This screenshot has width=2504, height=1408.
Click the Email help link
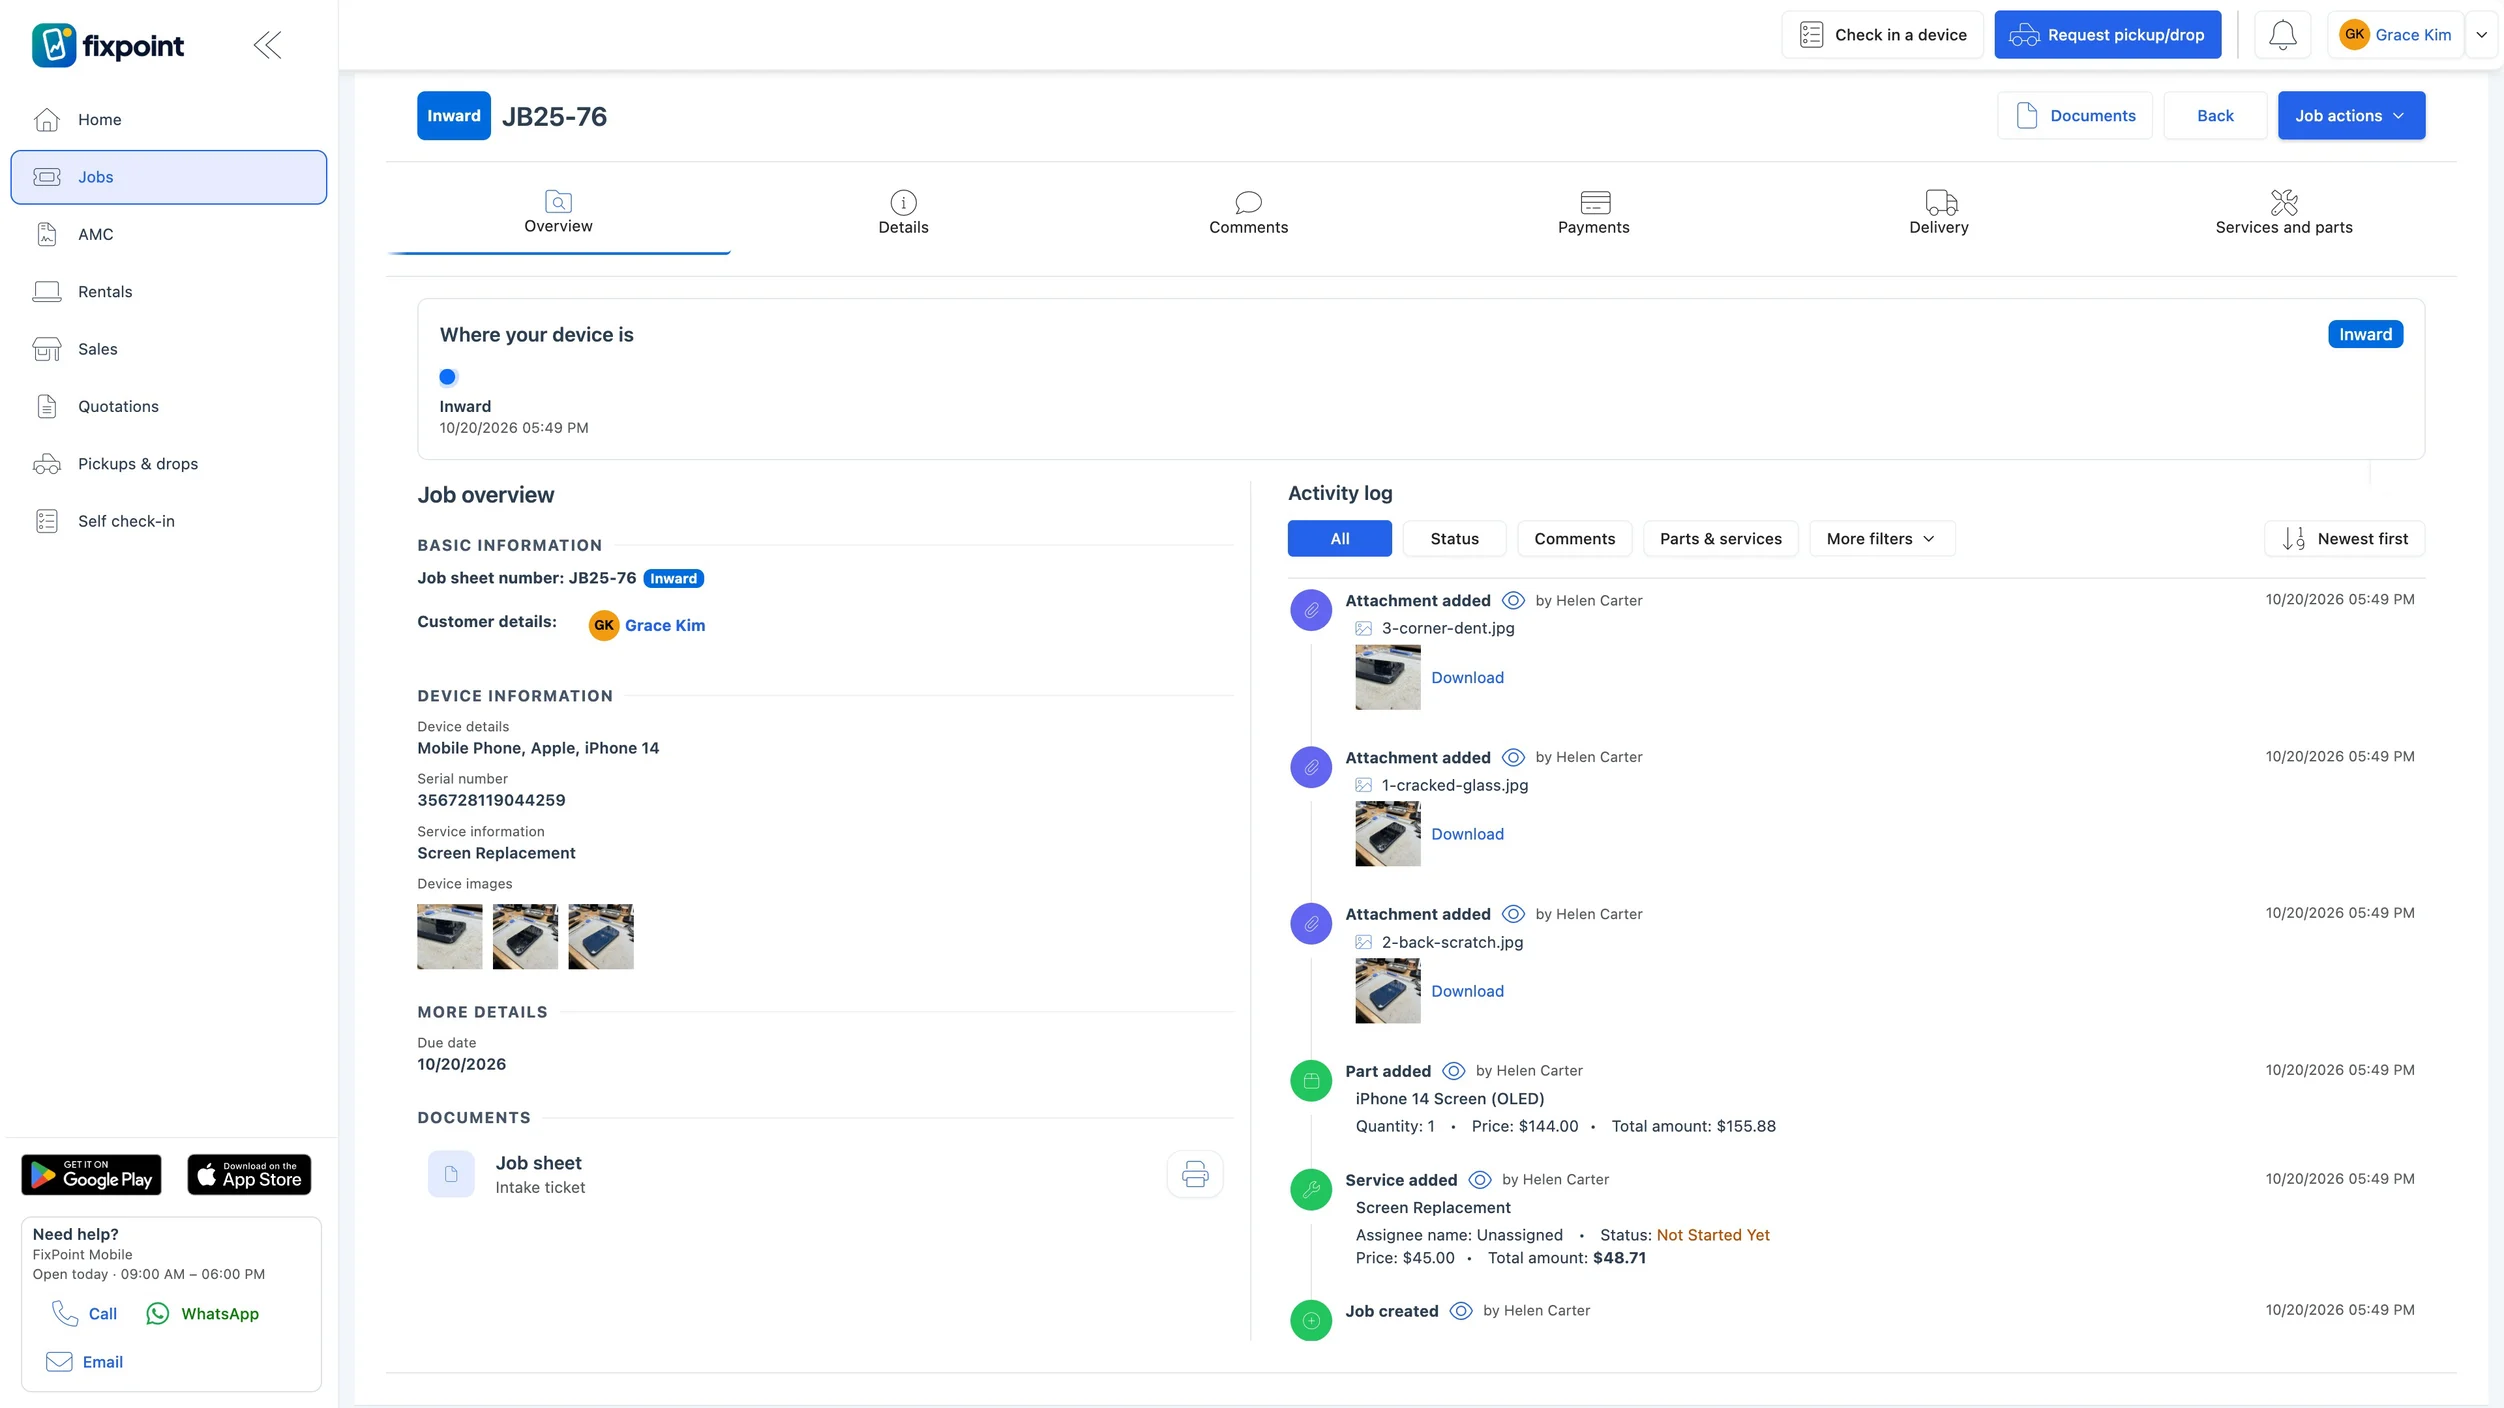point(85,1362)
